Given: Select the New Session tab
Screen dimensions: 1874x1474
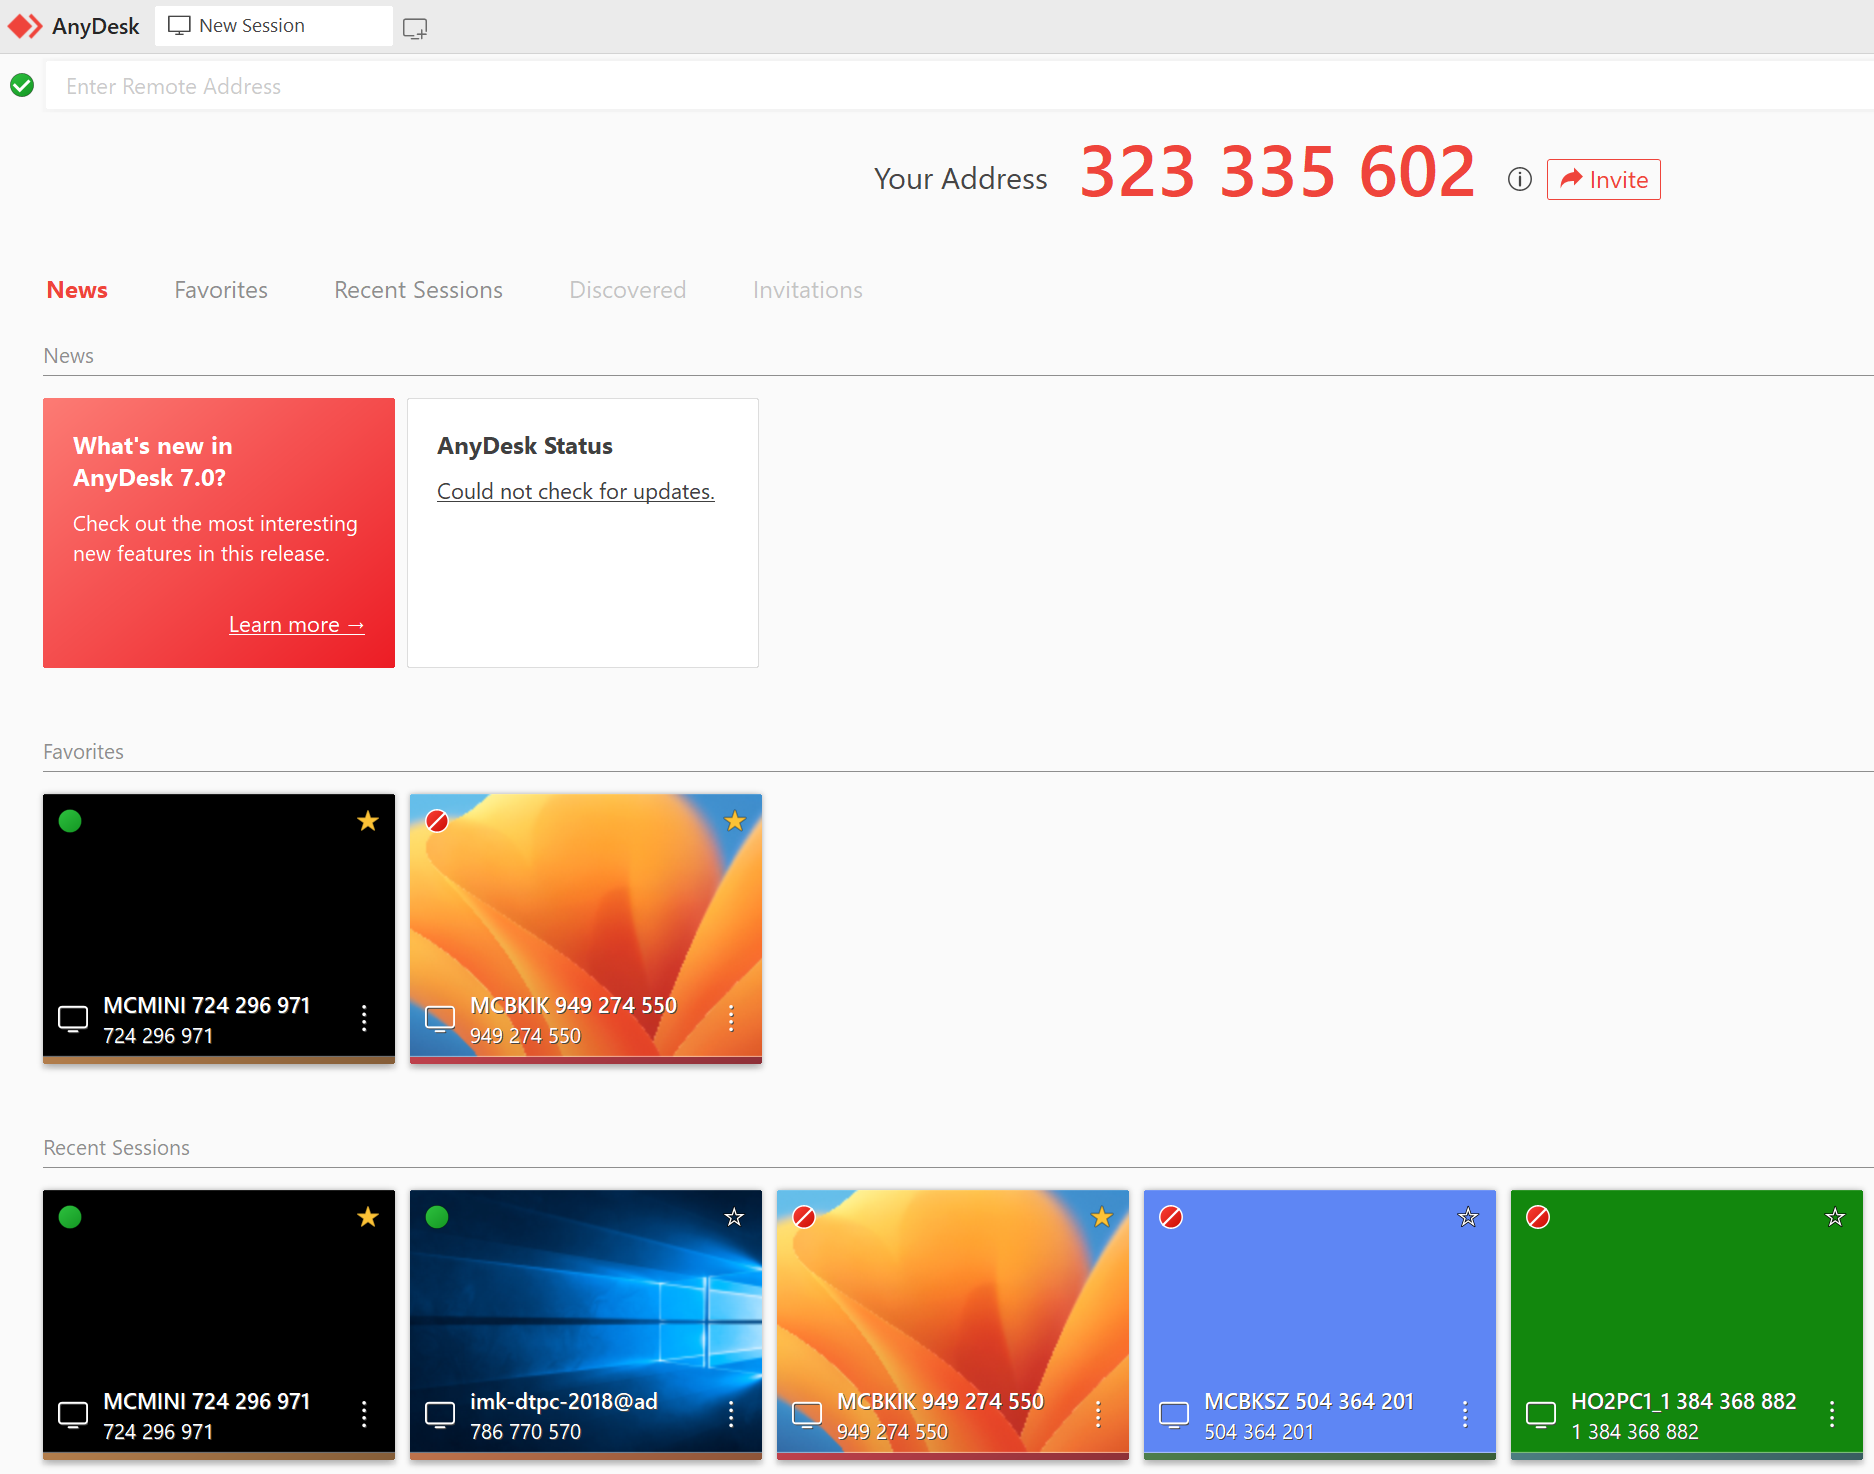Looking at the screenshot, I should tap(273, 26).
